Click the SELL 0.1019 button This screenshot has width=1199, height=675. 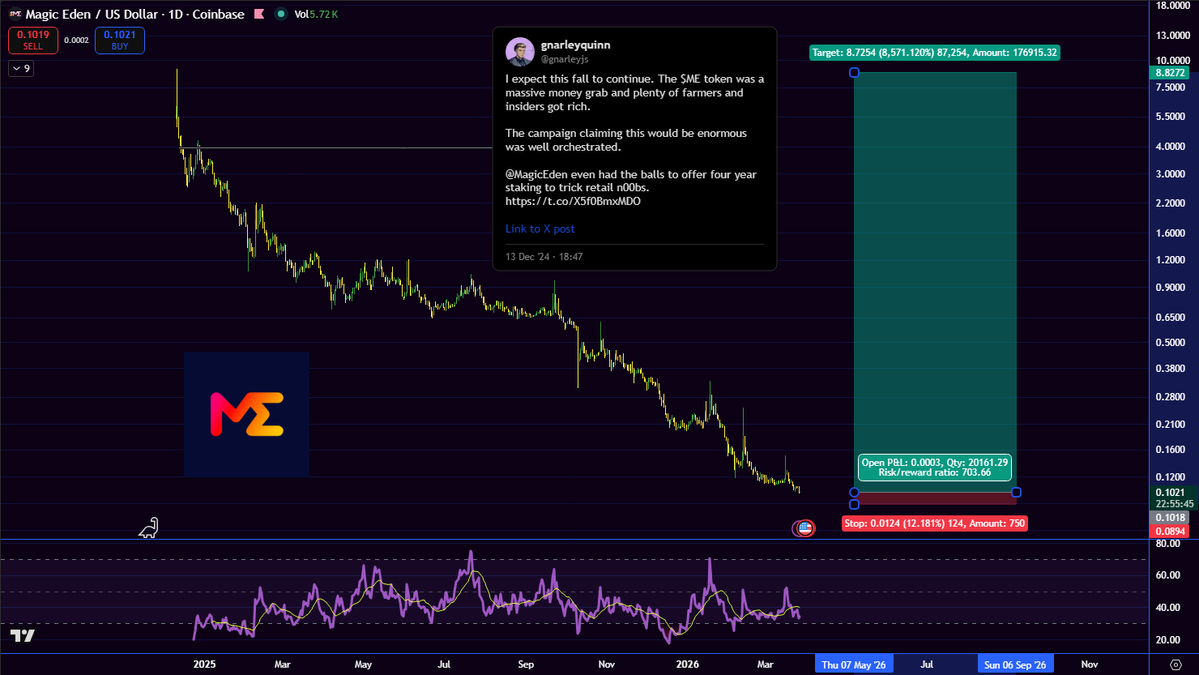click(x=33, y=40)
